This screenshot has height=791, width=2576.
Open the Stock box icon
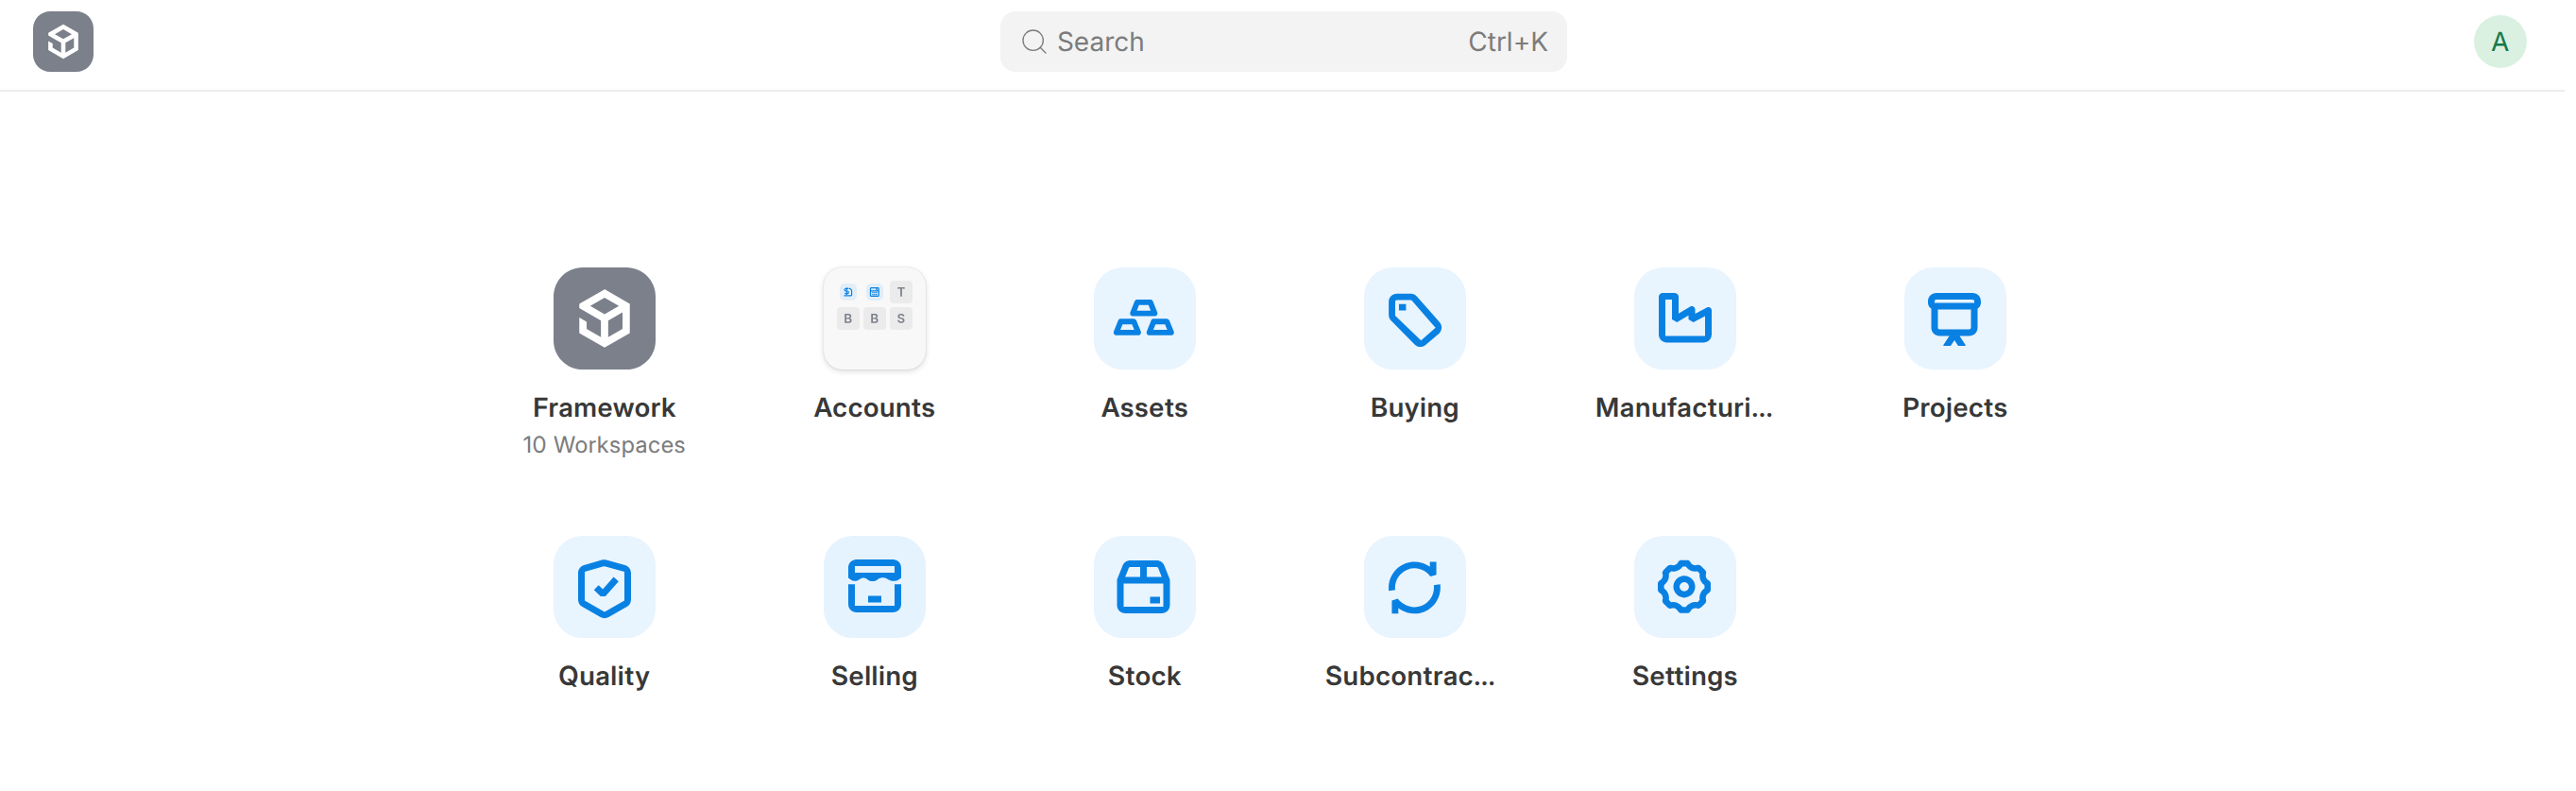click(x=1144, y=587)
